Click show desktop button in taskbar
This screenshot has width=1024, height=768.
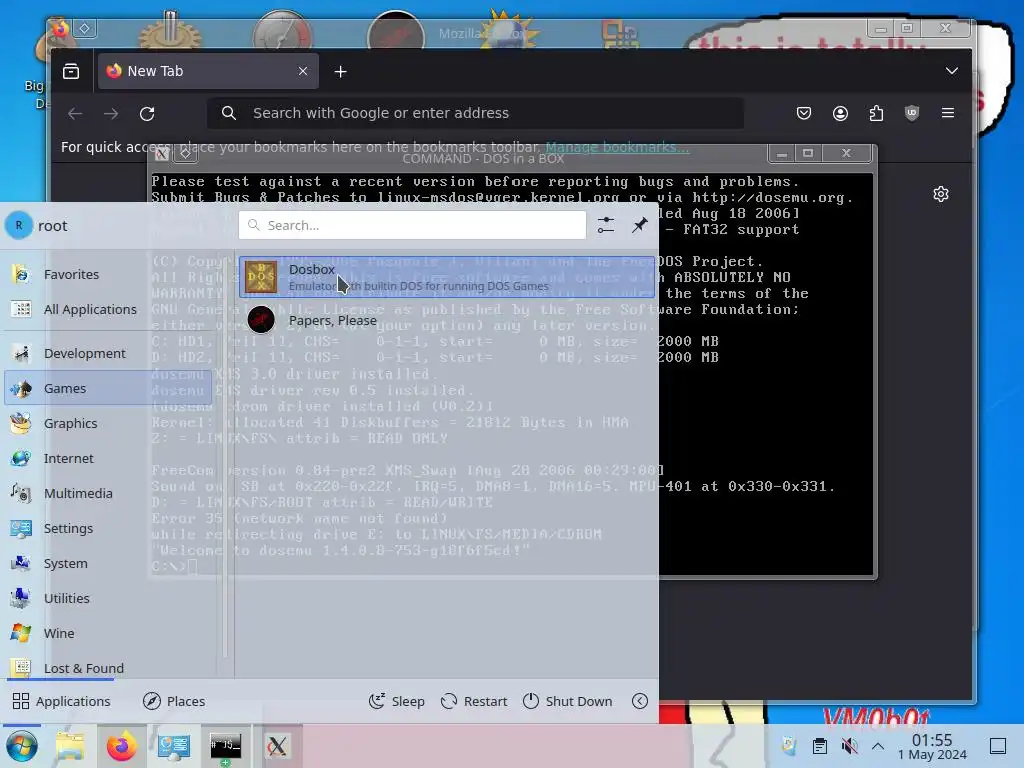[998, 746]
